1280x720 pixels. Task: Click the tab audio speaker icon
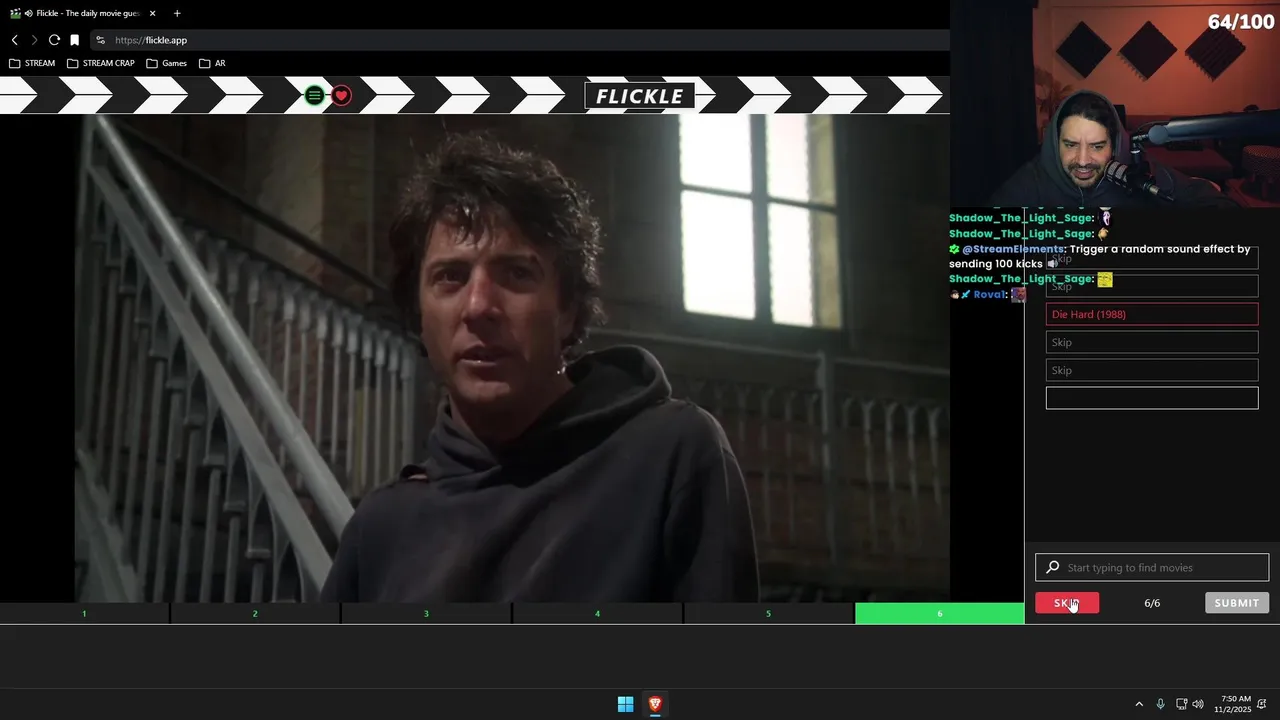coord(28,14)
